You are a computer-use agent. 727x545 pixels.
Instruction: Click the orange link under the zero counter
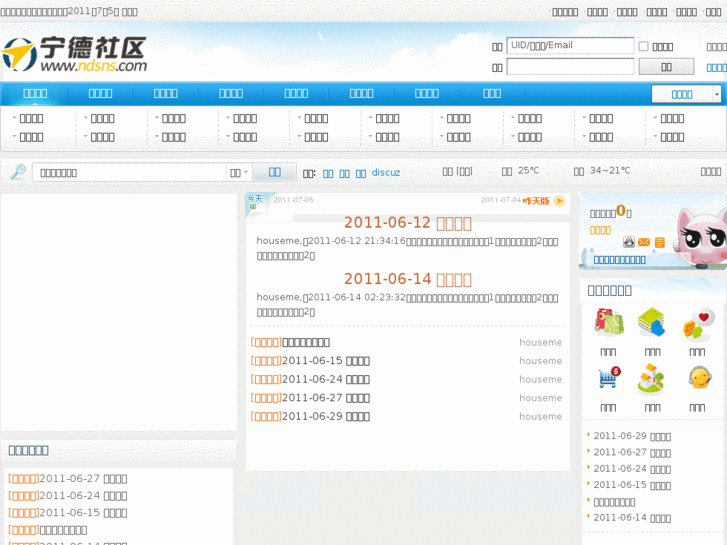coord(600,231)
